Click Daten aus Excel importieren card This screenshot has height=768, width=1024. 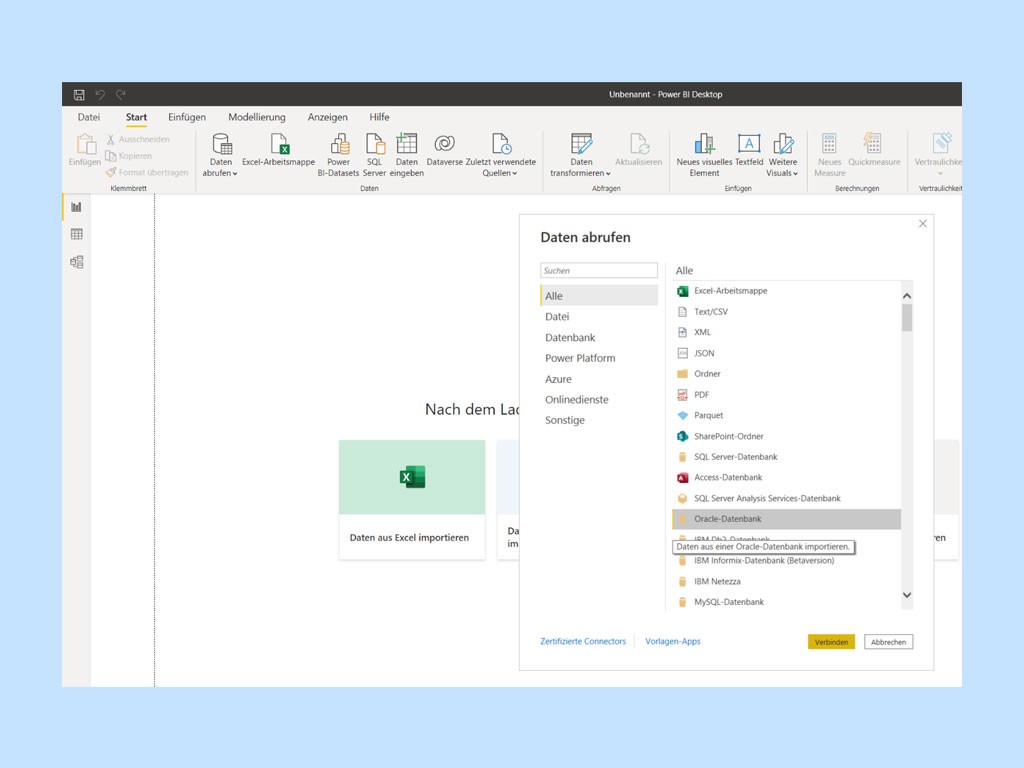[x=412, y=500]
